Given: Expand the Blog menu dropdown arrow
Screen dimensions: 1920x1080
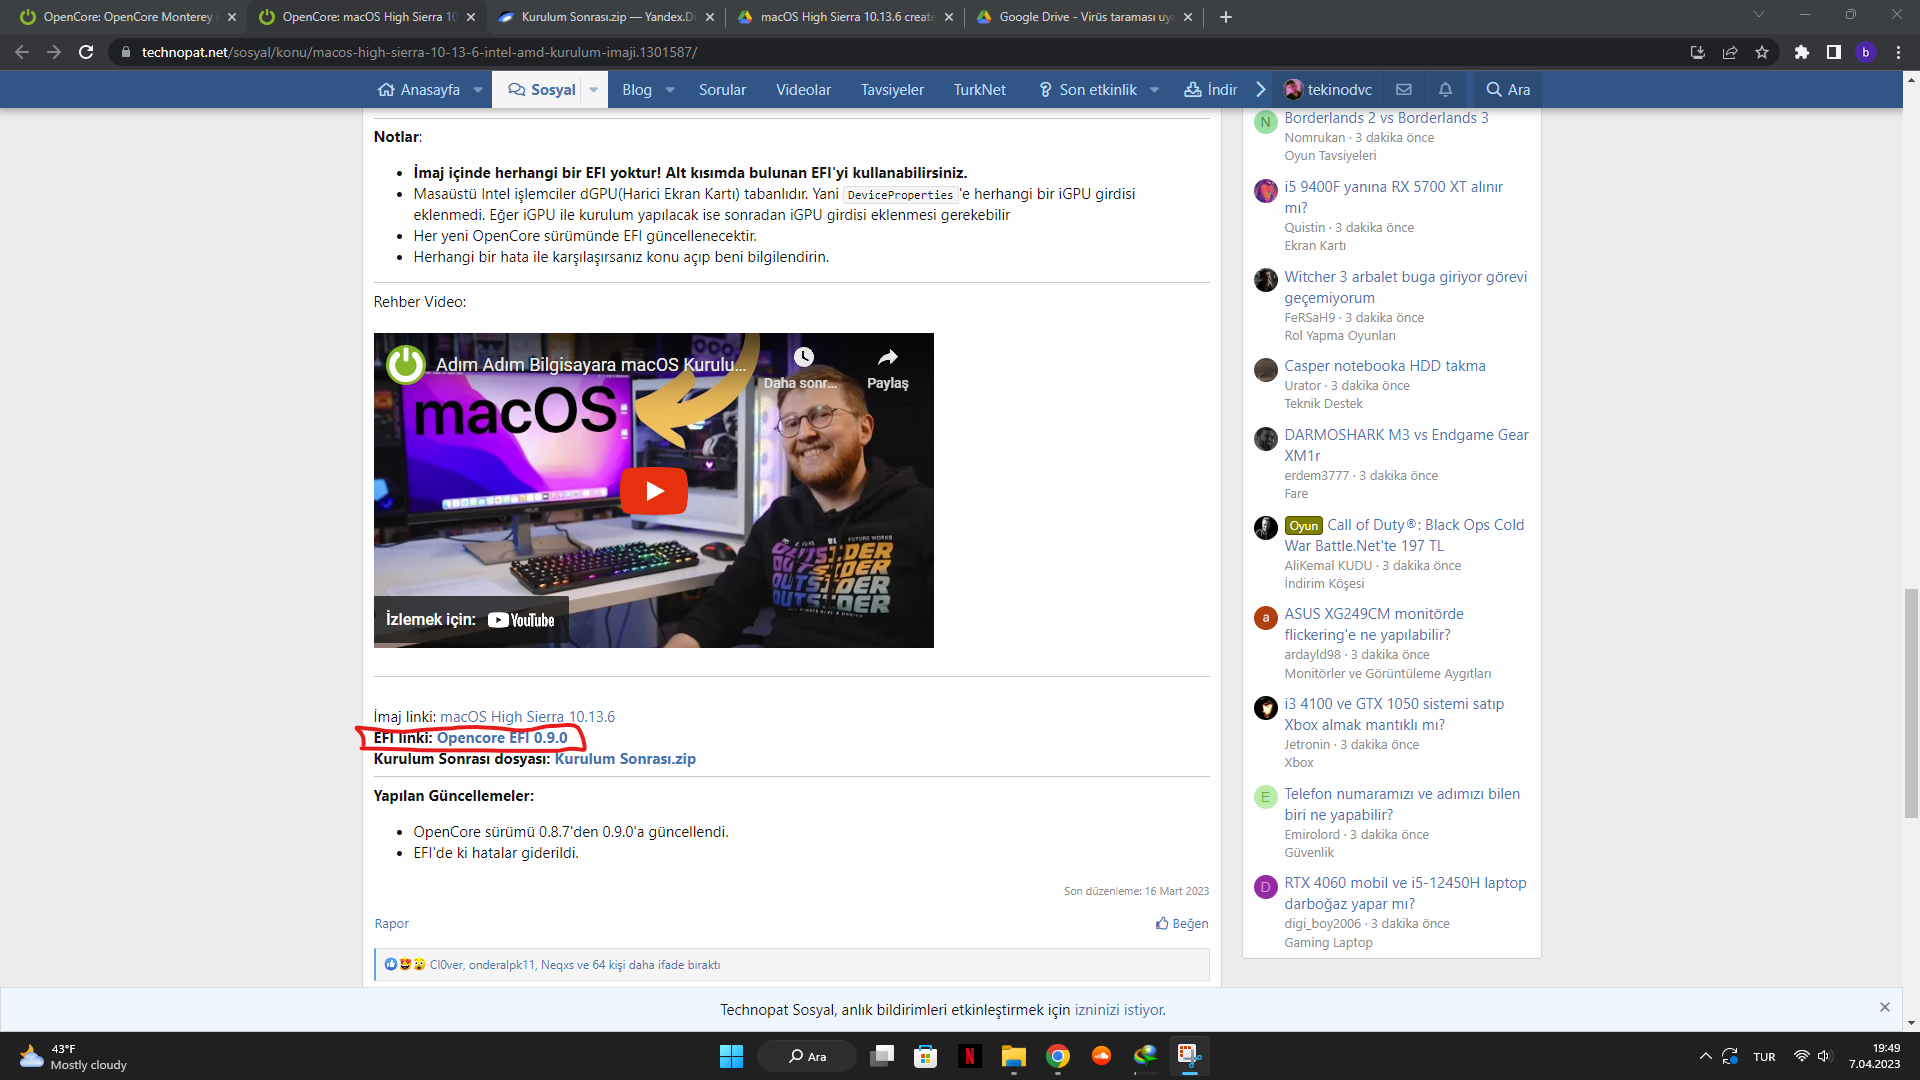Looking at the screenshot, I should 670,90.
